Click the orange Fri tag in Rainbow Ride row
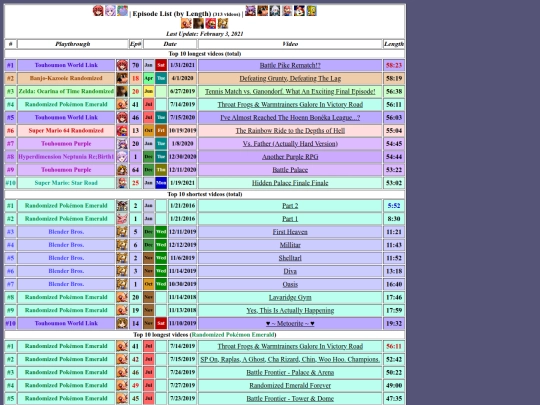The image size is (540, 405). (161, 131)
